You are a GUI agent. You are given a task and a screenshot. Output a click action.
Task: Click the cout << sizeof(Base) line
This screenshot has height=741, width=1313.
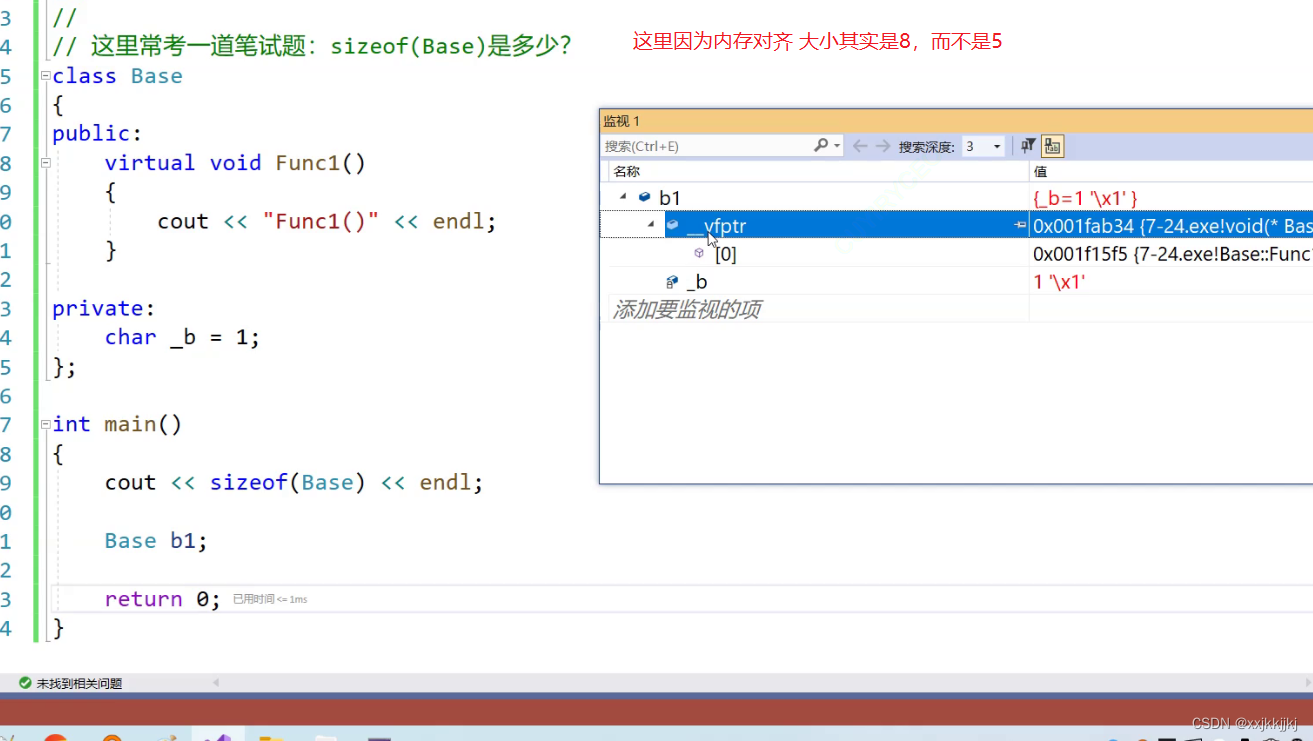tap(294, 482)
